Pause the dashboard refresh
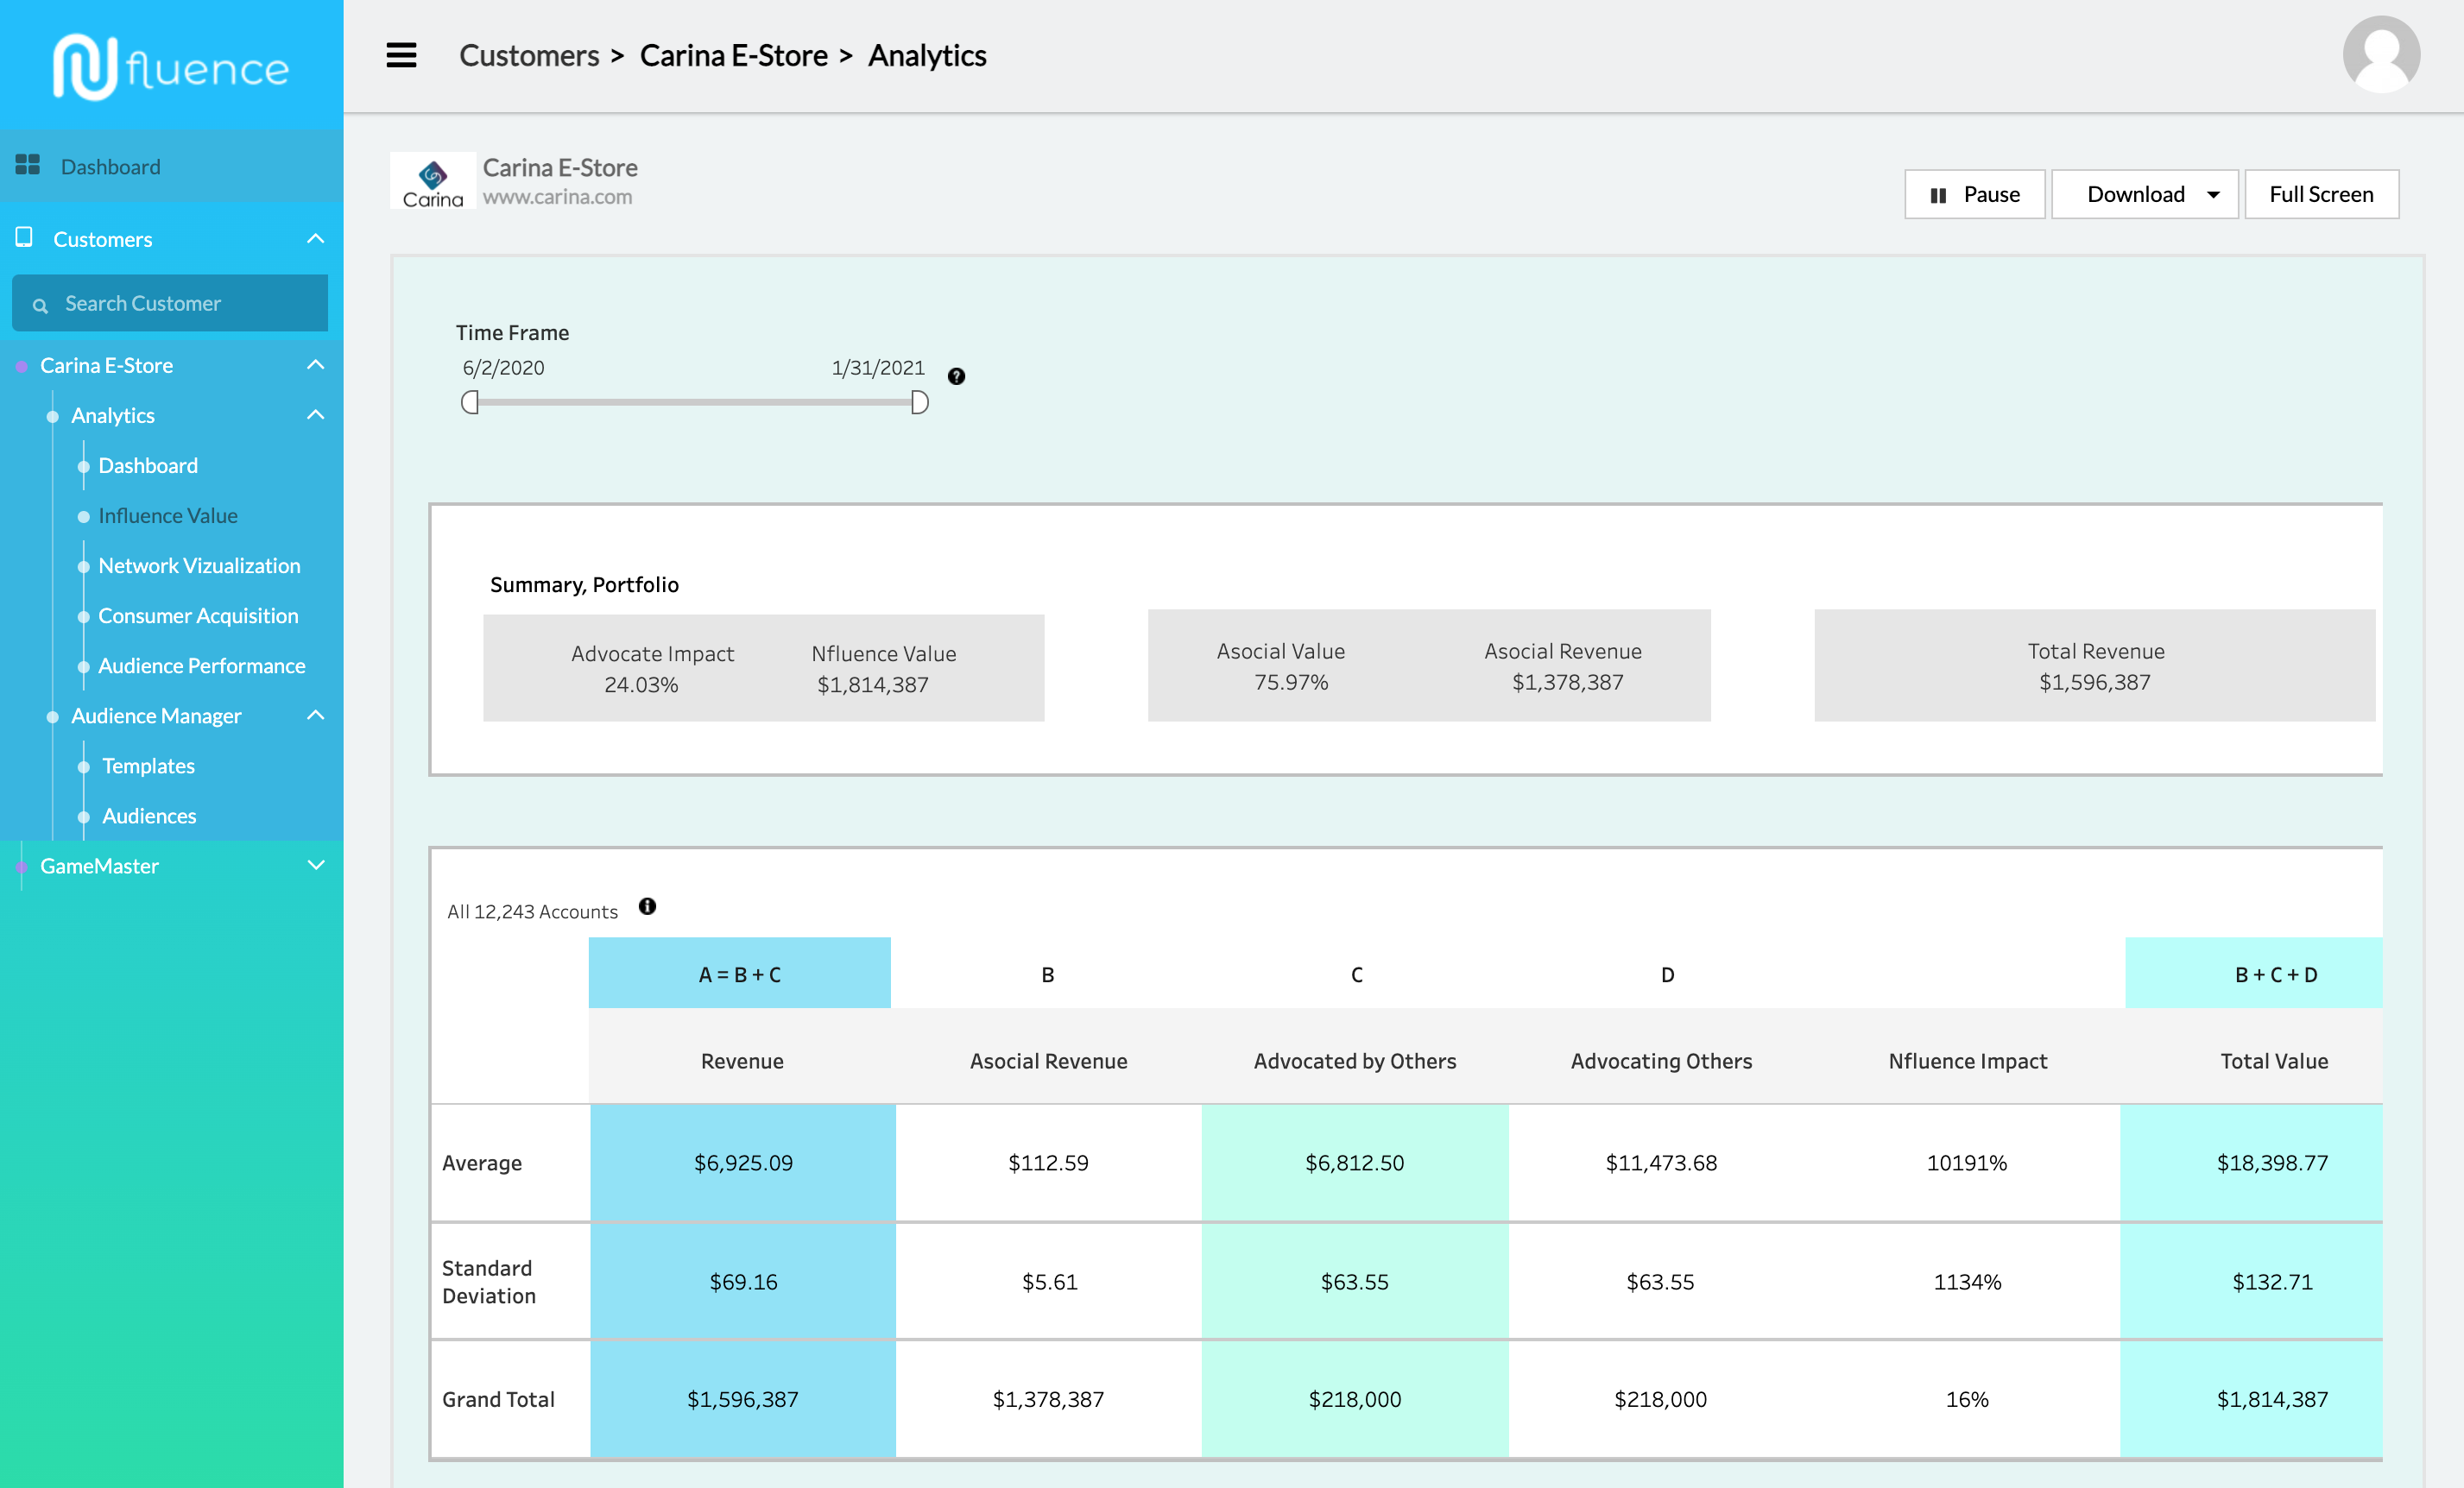 pos(1974,194)
